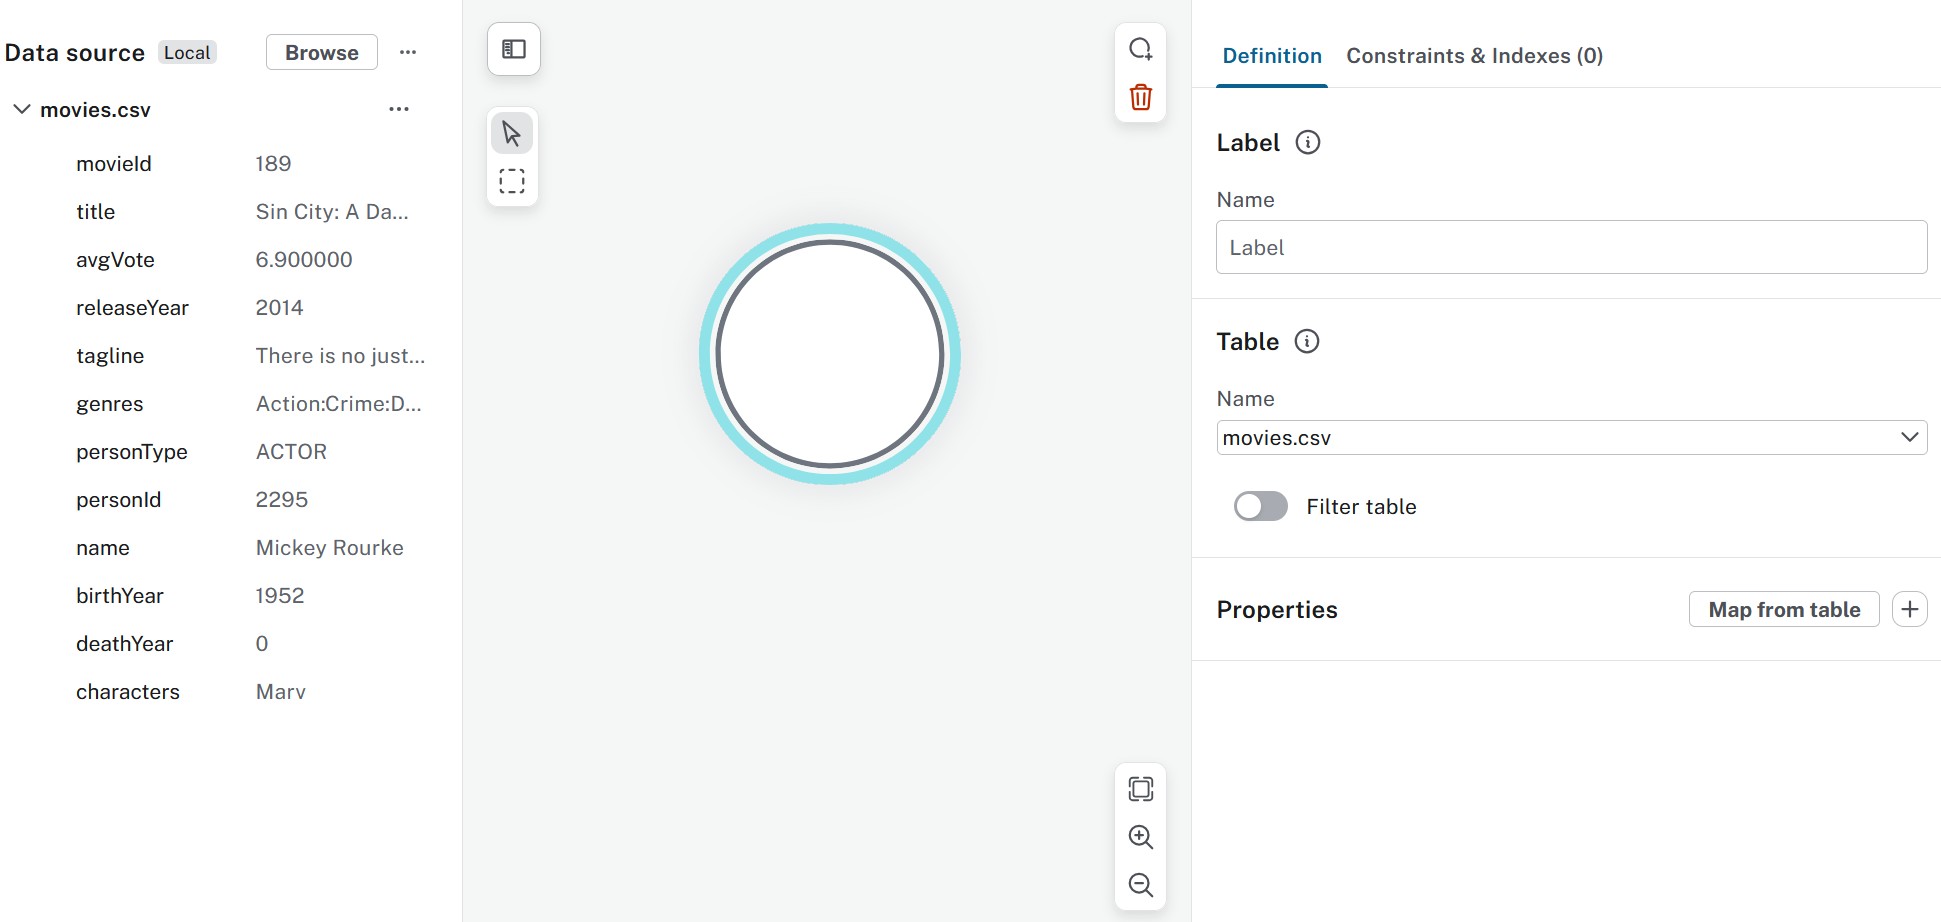1941x922 pixels.
Task: Enable the Filter table toggle
Action: pos(1260,506)
